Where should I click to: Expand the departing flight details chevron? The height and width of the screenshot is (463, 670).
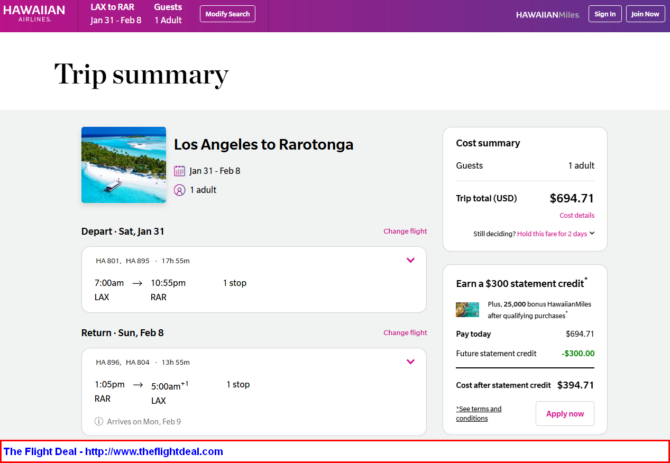(x=410, y=261)
